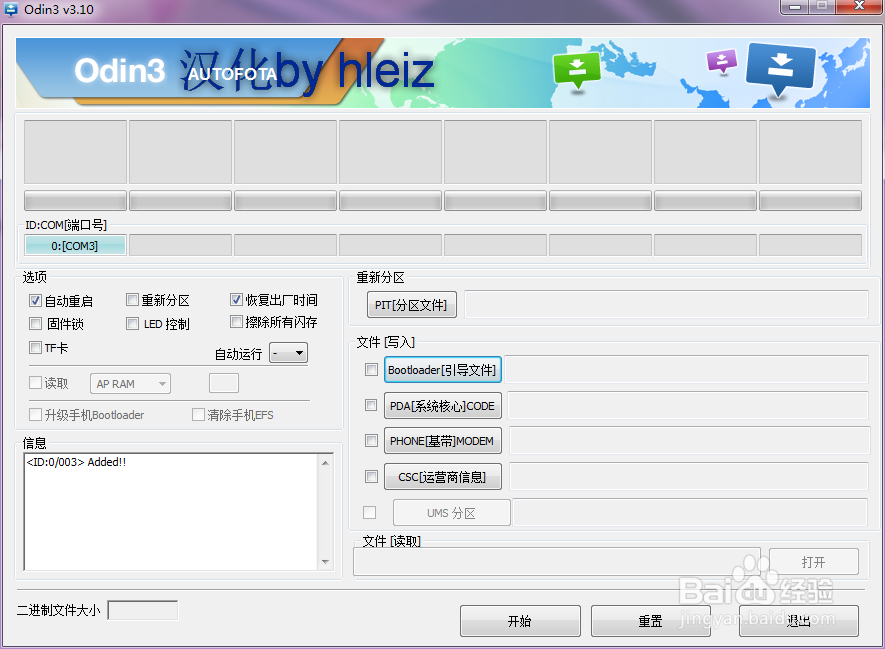The width and height of the screenshot is (885, 649).
Task: Open the AP RAM dropdown
Action: point(130,384)
